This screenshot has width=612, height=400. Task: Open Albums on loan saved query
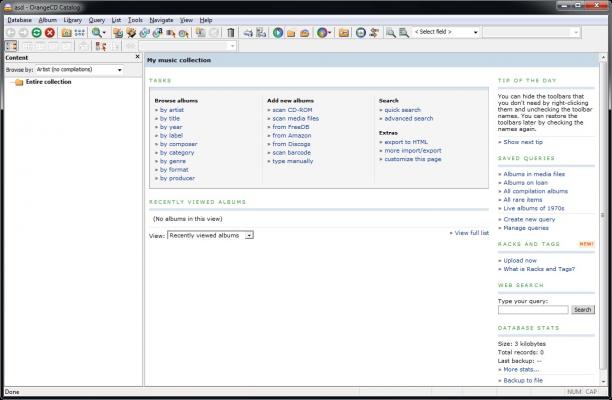525,183
